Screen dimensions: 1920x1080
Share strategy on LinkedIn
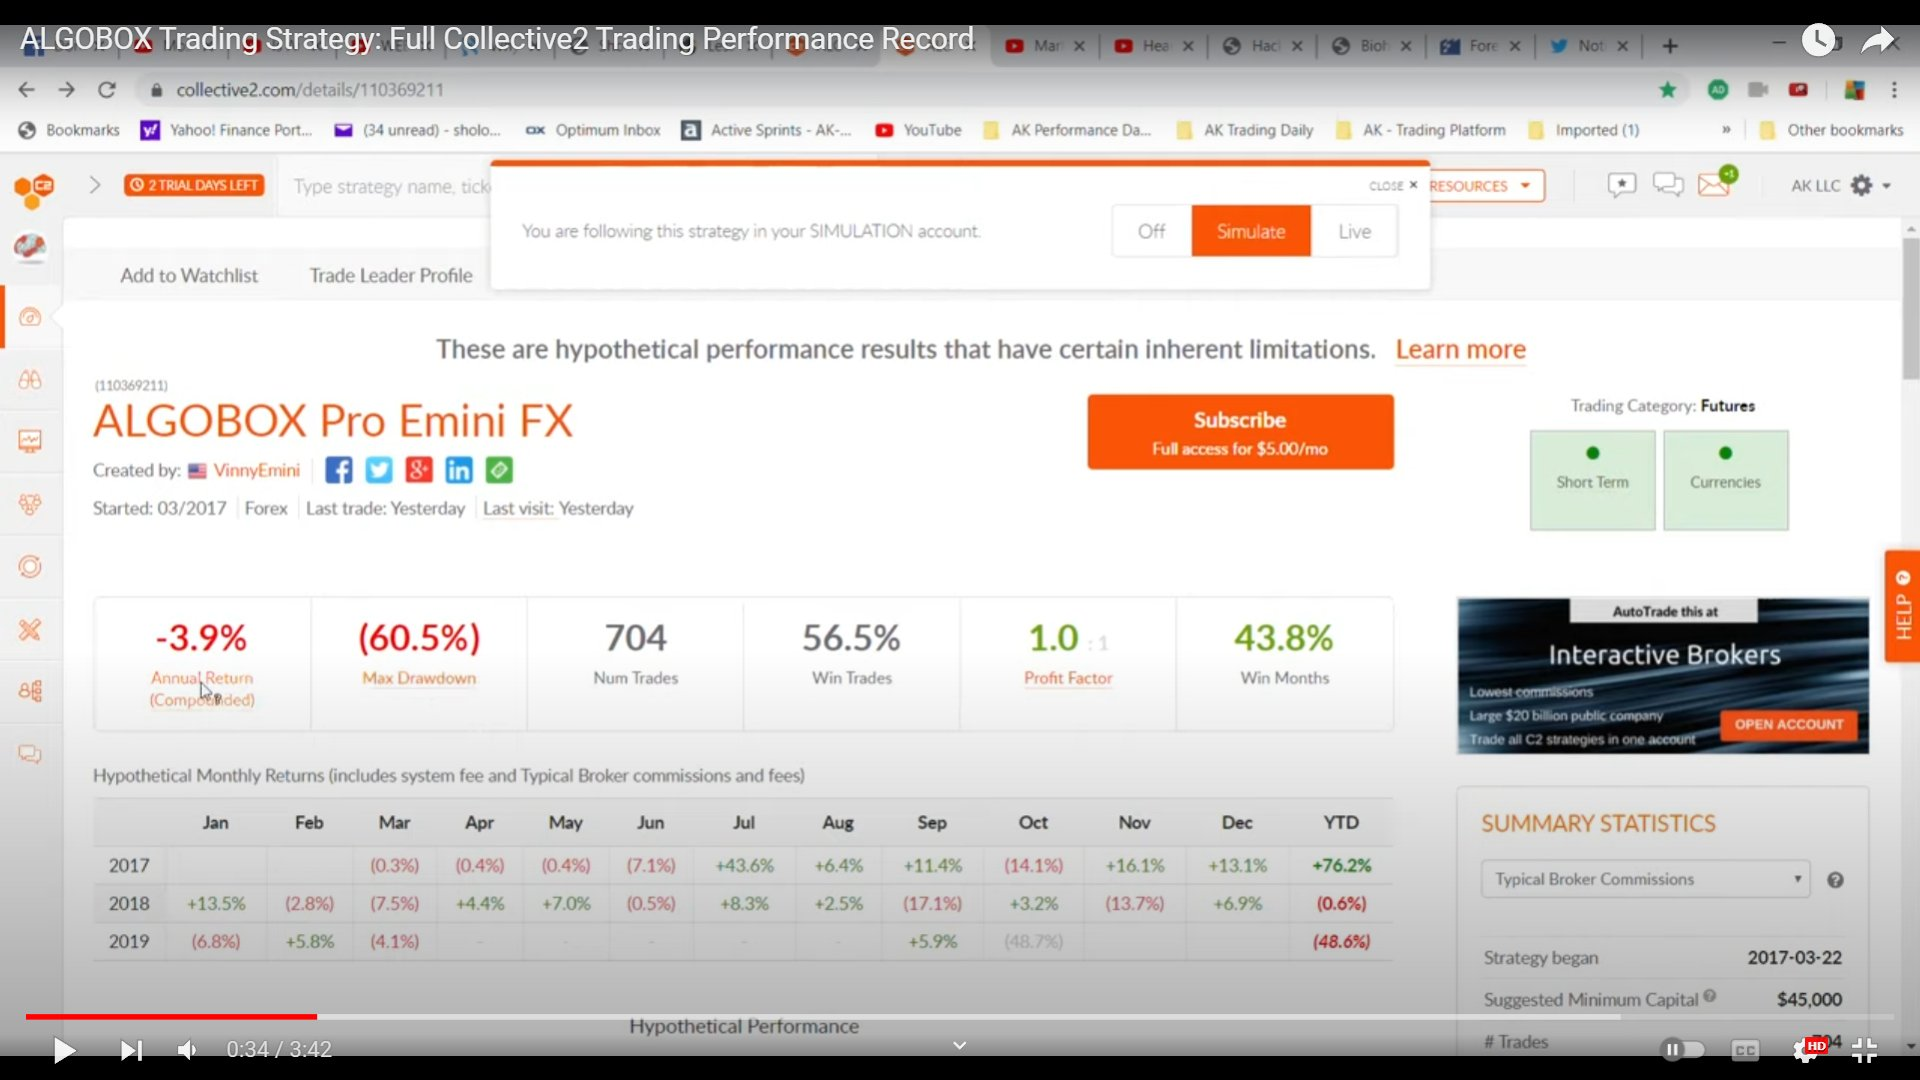(459, 470)
